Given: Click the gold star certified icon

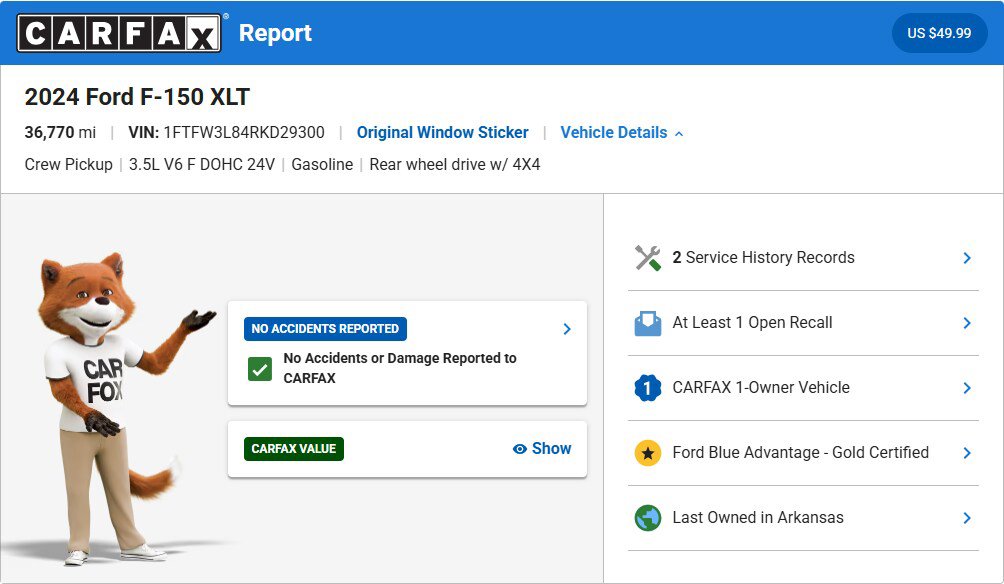Looking at the screenshot, I should click(x=647, y=453).
